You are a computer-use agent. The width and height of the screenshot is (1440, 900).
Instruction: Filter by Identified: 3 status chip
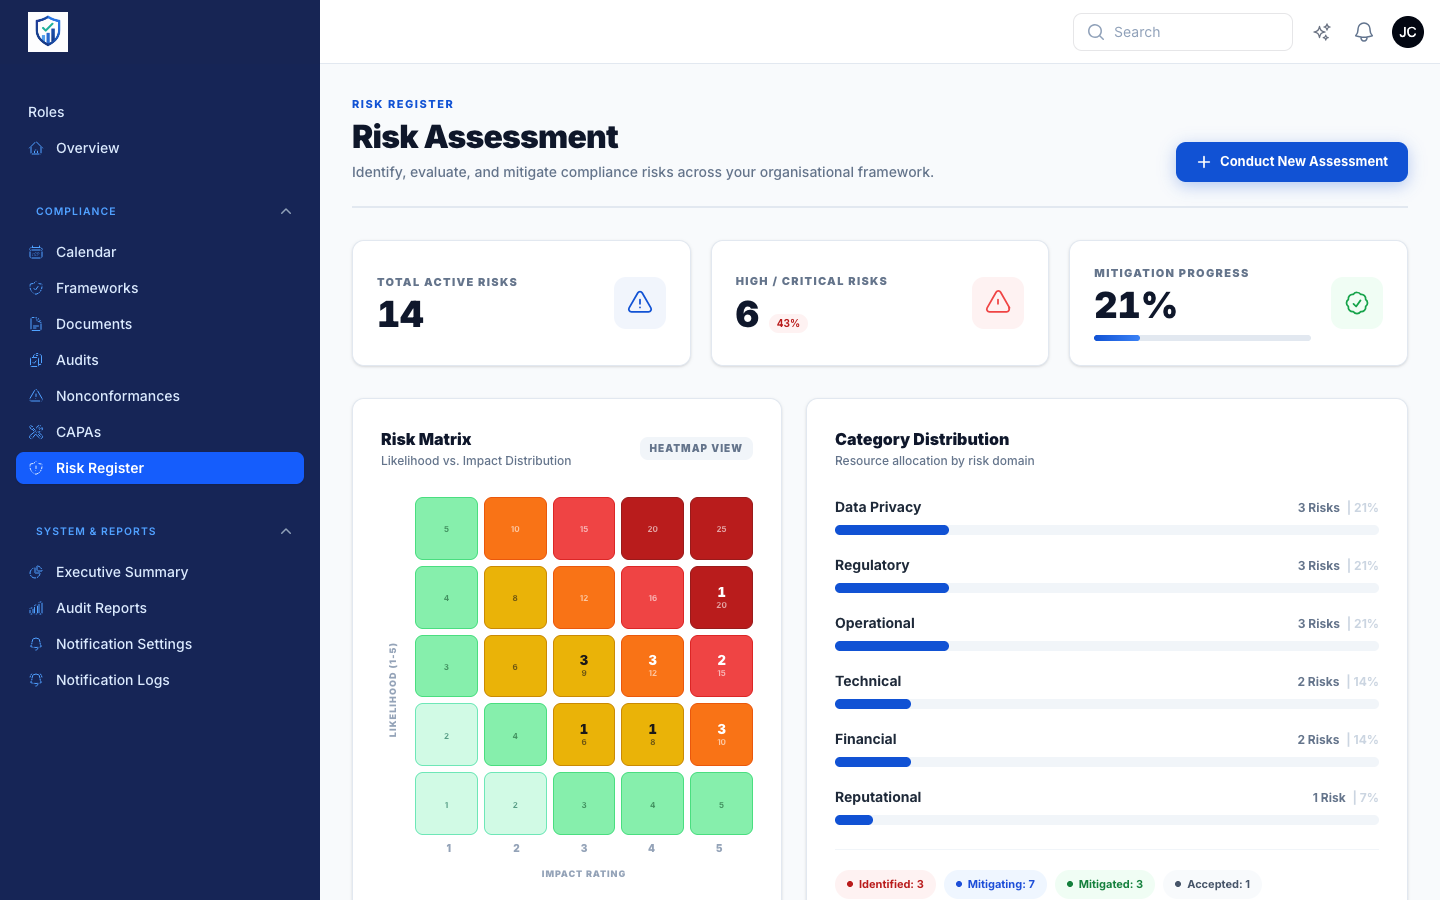click(886, 884)
